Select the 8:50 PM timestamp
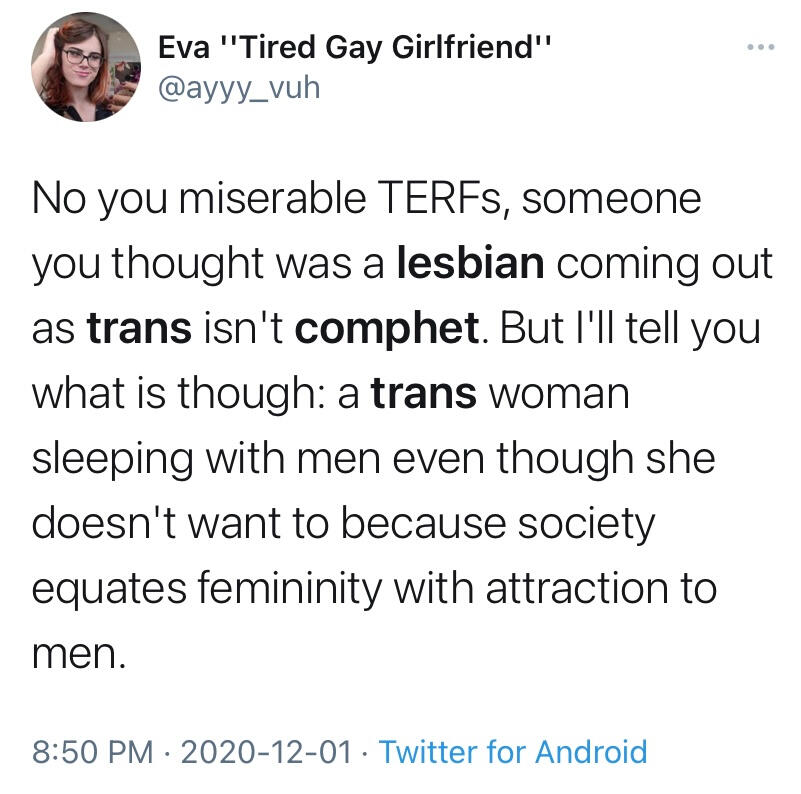This screenshot has height=794, width=801. pos(94,751)
